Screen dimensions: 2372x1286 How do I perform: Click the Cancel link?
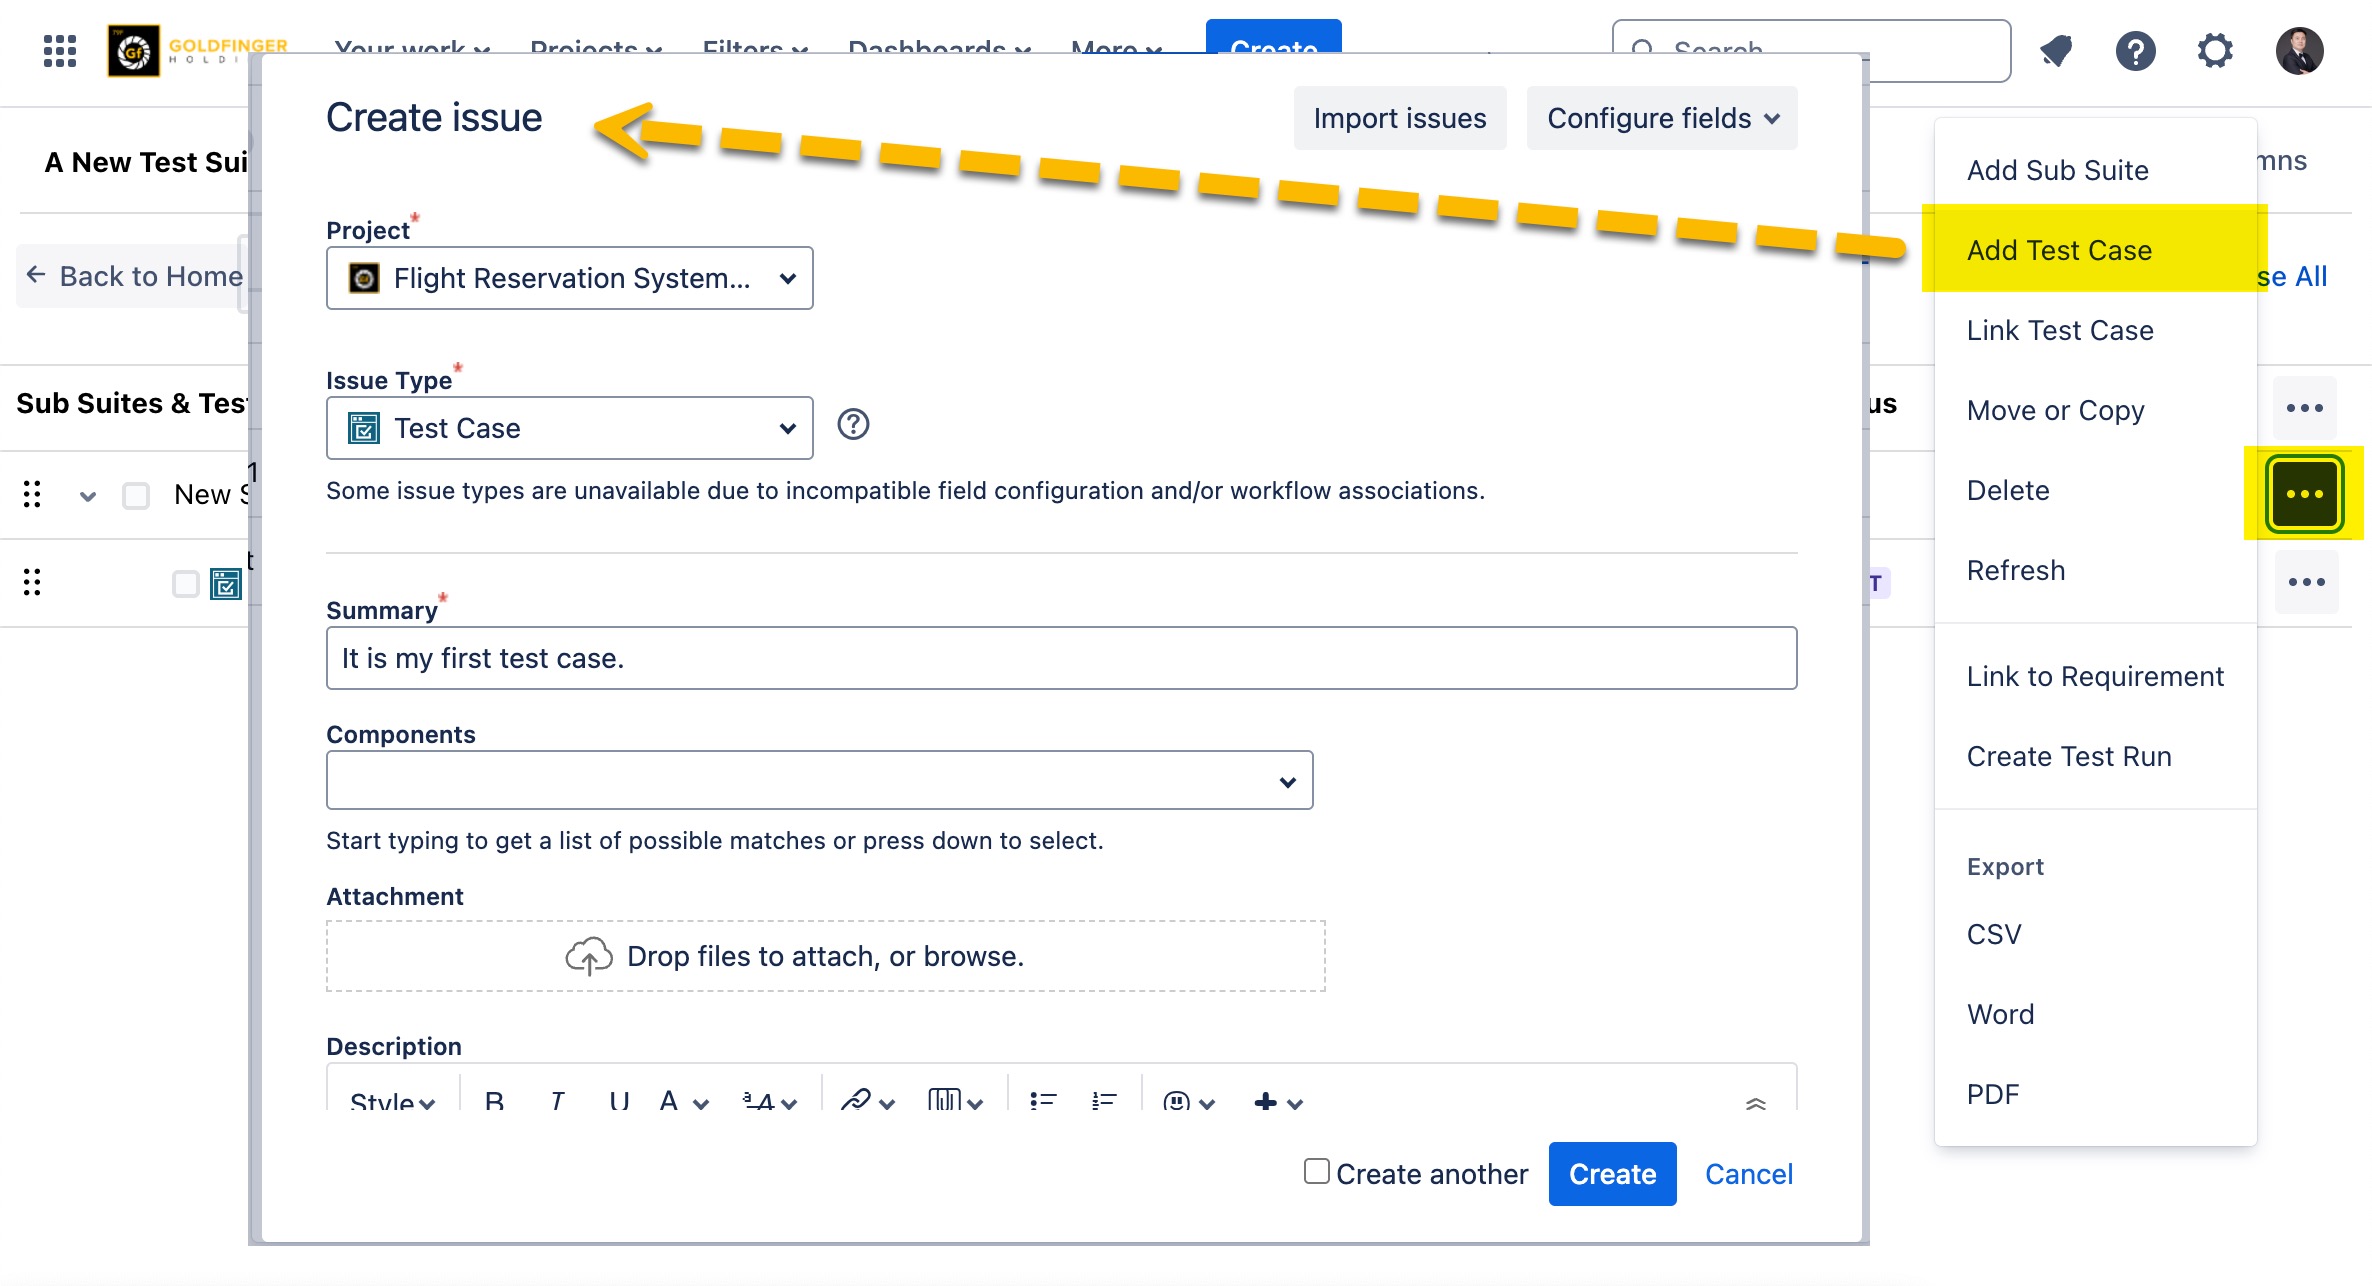[1748, 1174]
